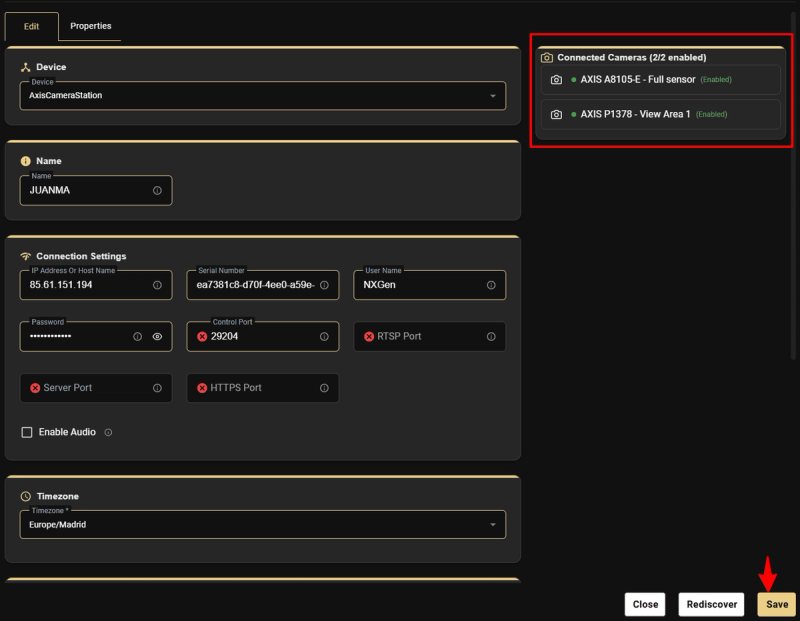Enable the Enable Audio checkbox
This screenshot has width=800, height=621.
(x=27, y=432)
